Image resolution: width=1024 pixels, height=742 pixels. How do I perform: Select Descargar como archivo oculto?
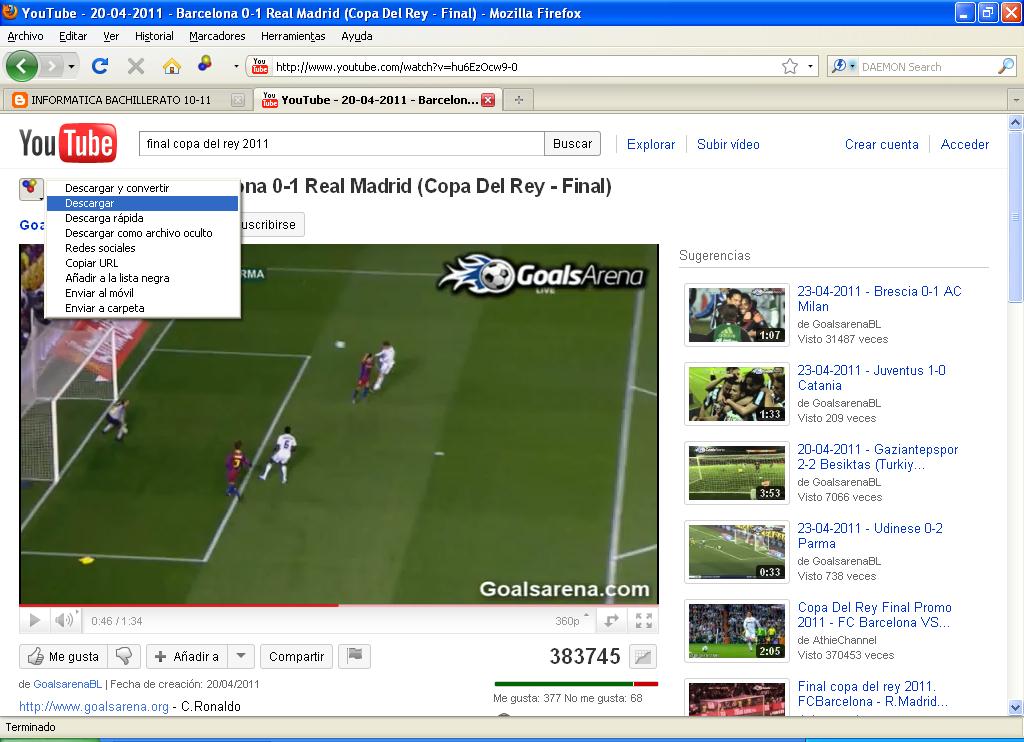(142, 233)
